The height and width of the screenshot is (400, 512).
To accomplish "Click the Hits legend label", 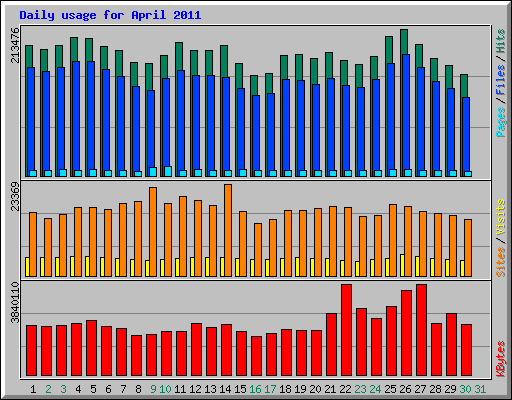I will click(501, 41).
